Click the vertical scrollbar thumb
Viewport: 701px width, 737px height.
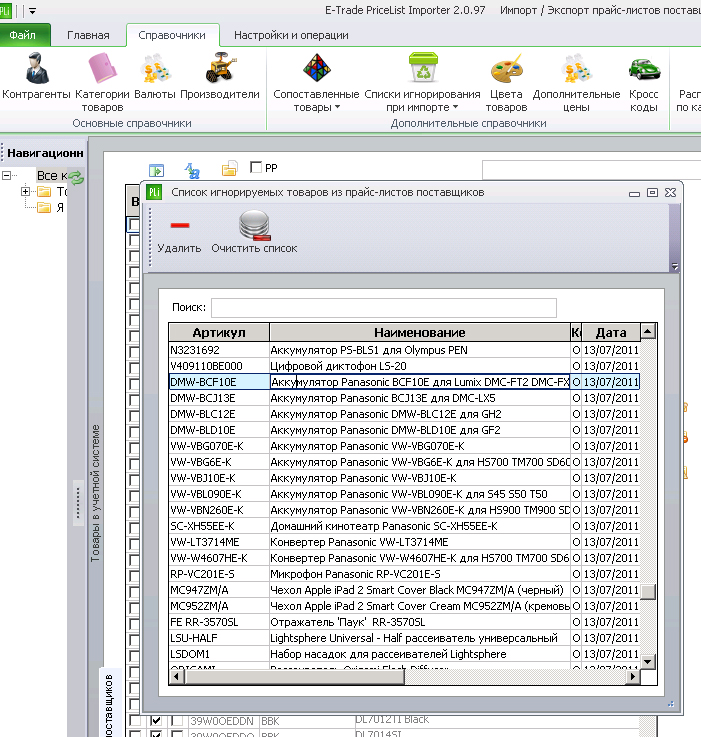(648, 592)
